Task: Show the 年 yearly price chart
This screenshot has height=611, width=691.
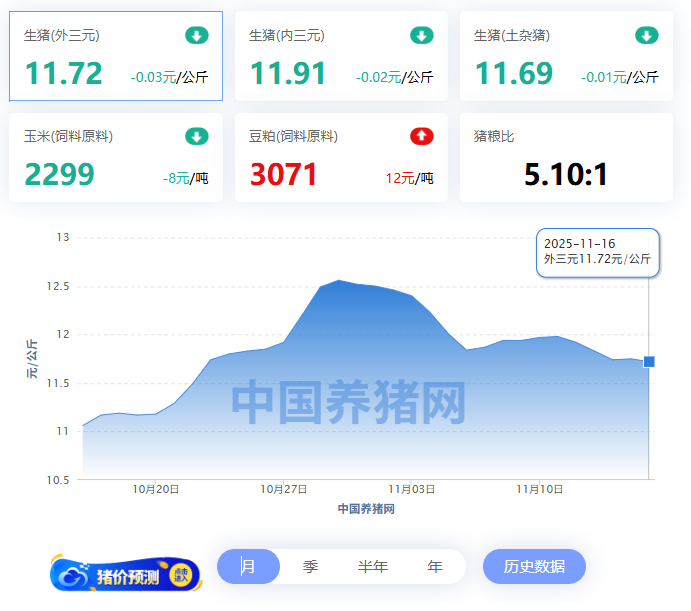Action: (435, 567)
